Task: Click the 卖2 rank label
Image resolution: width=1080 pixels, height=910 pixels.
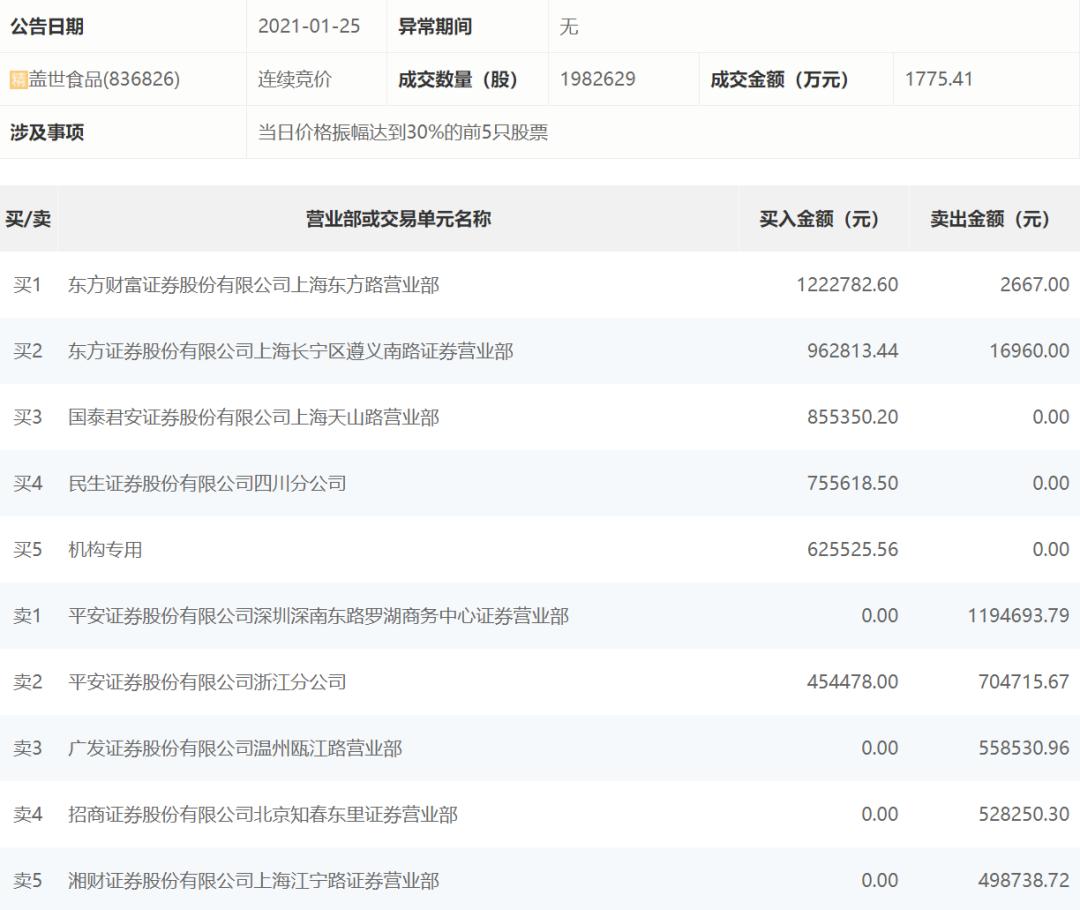Action: 28,681
